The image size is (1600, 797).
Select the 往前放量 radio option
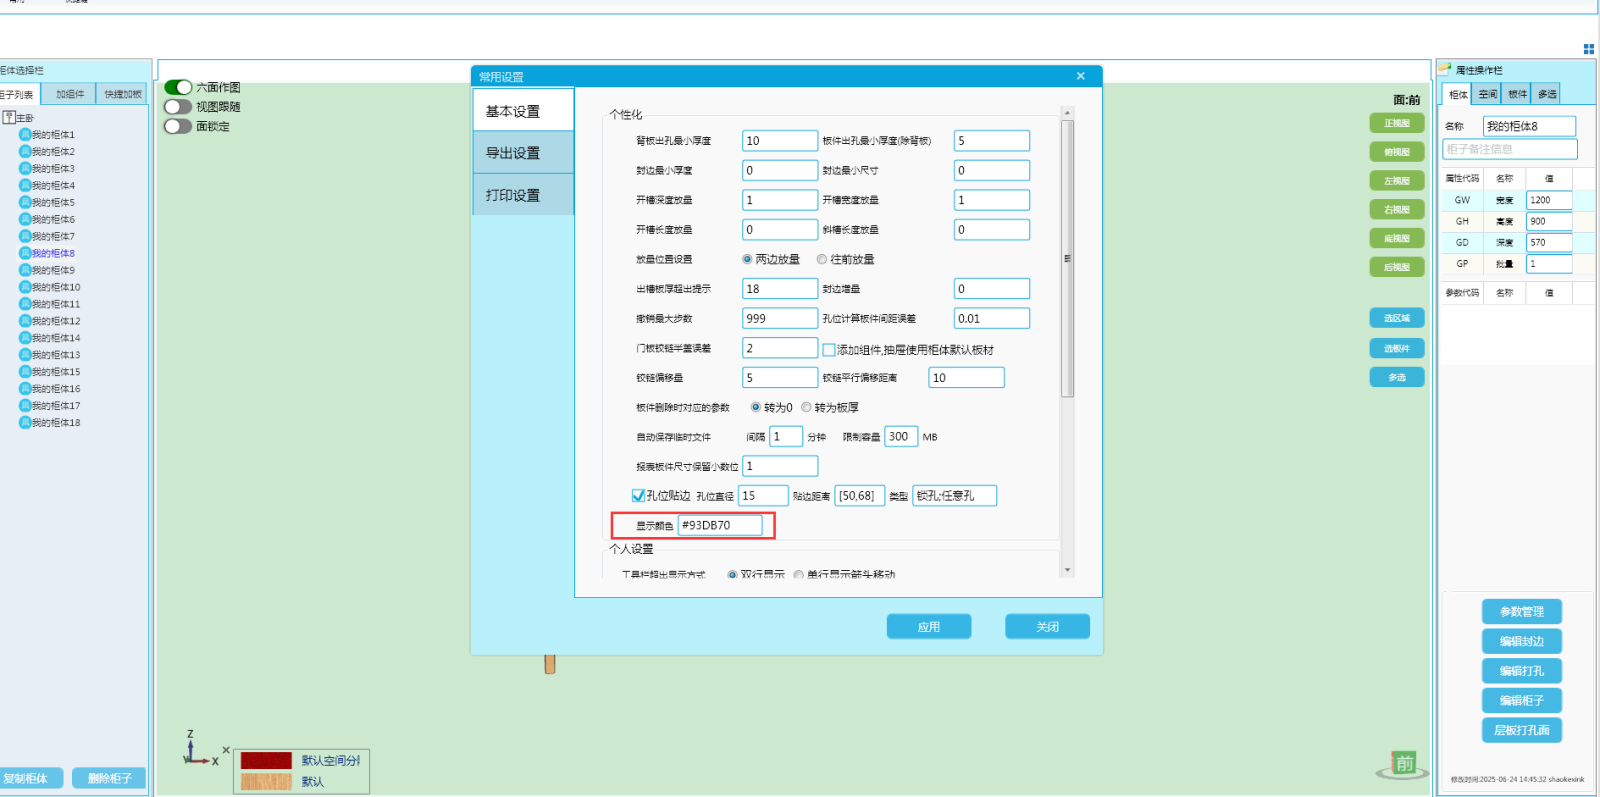click(x=822, y=259)
